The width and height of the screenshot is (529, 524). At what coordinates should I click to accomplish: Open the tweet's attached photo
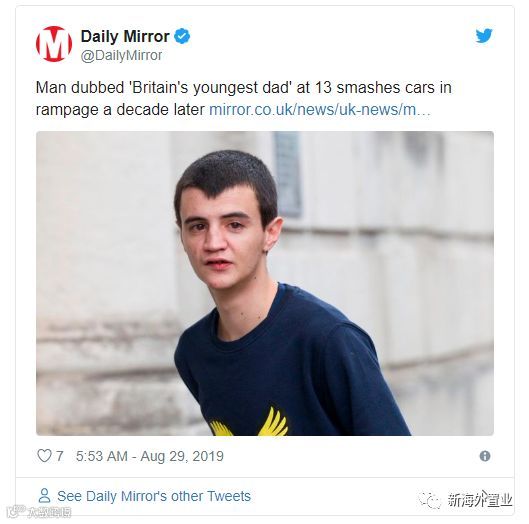pyautogui.click(x=265, y=283)
